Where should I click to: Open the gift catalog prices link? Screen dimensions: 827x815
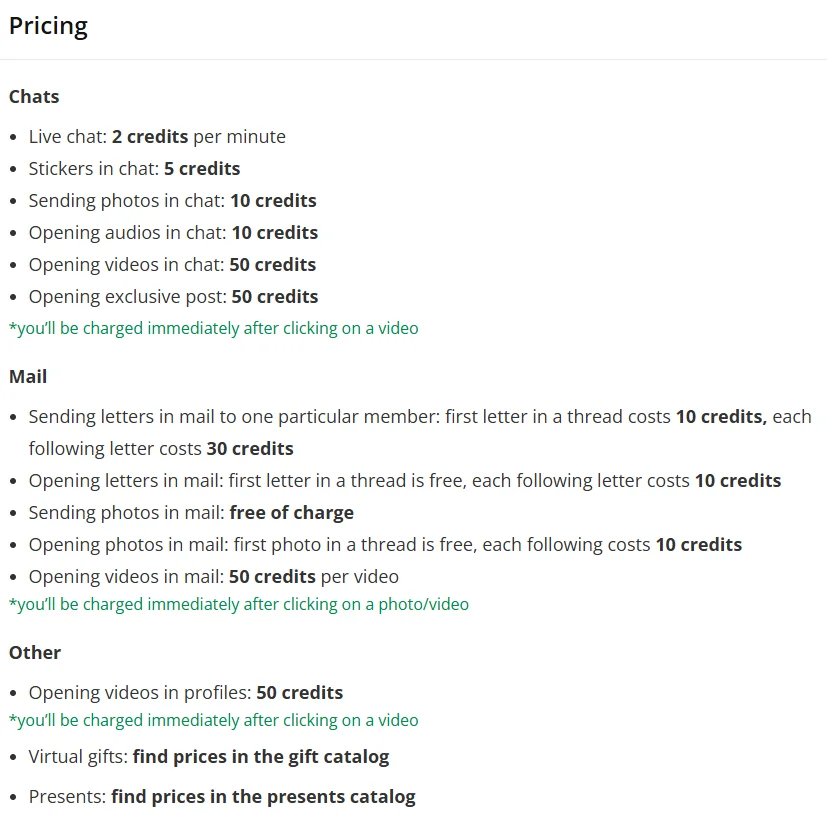click(x=261, y=757)
